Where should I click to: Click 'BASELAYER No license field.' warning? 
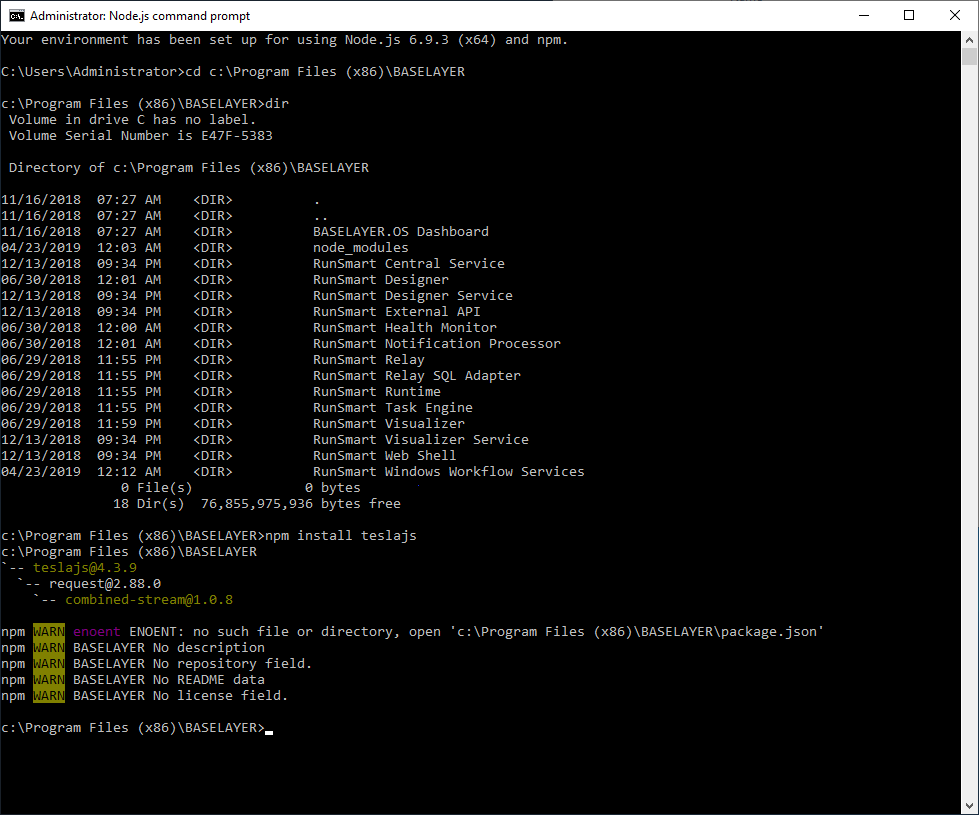pos(180,696)
